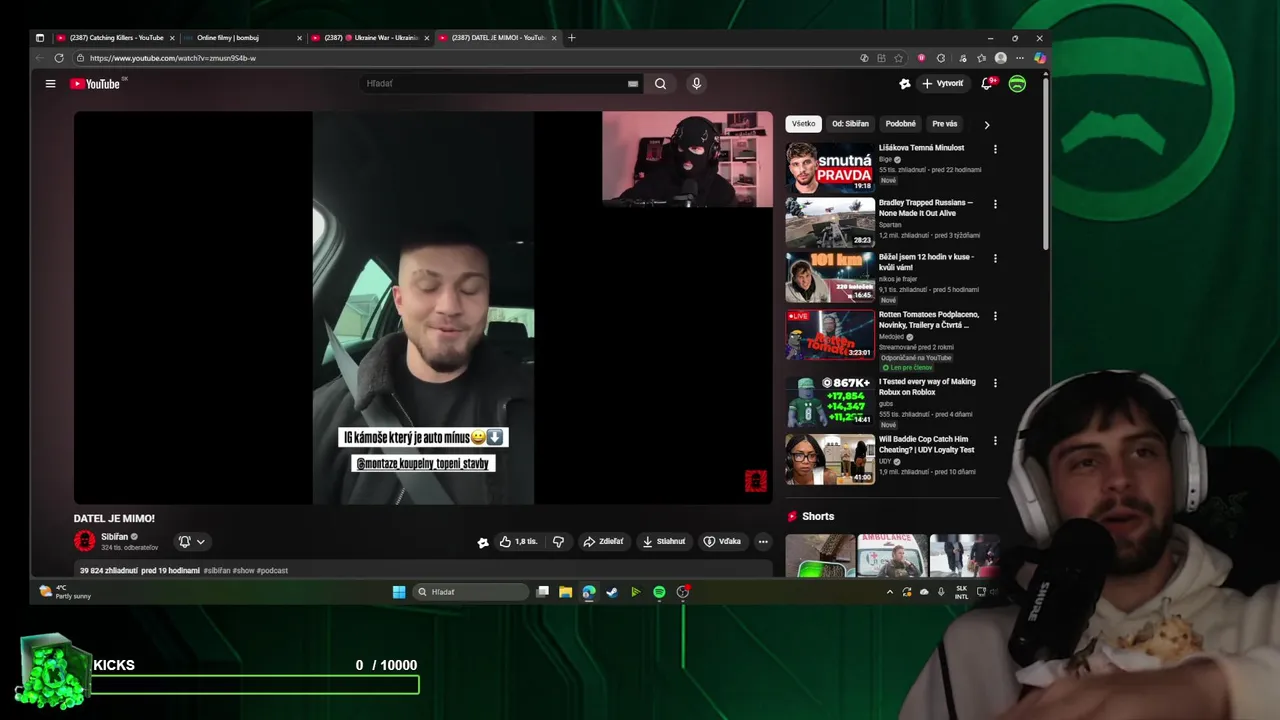The width and height of the screenshot is (1280, 720).
Task: Click the Stiahnuť download button
Action: pyautogui.click(x=664, y=541)
